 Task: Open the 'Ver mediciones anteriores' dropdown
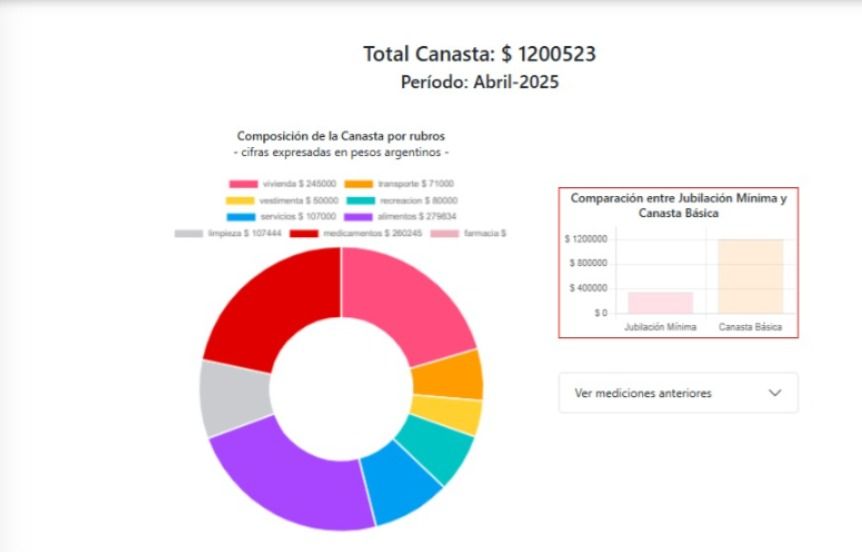click(678, 393)
